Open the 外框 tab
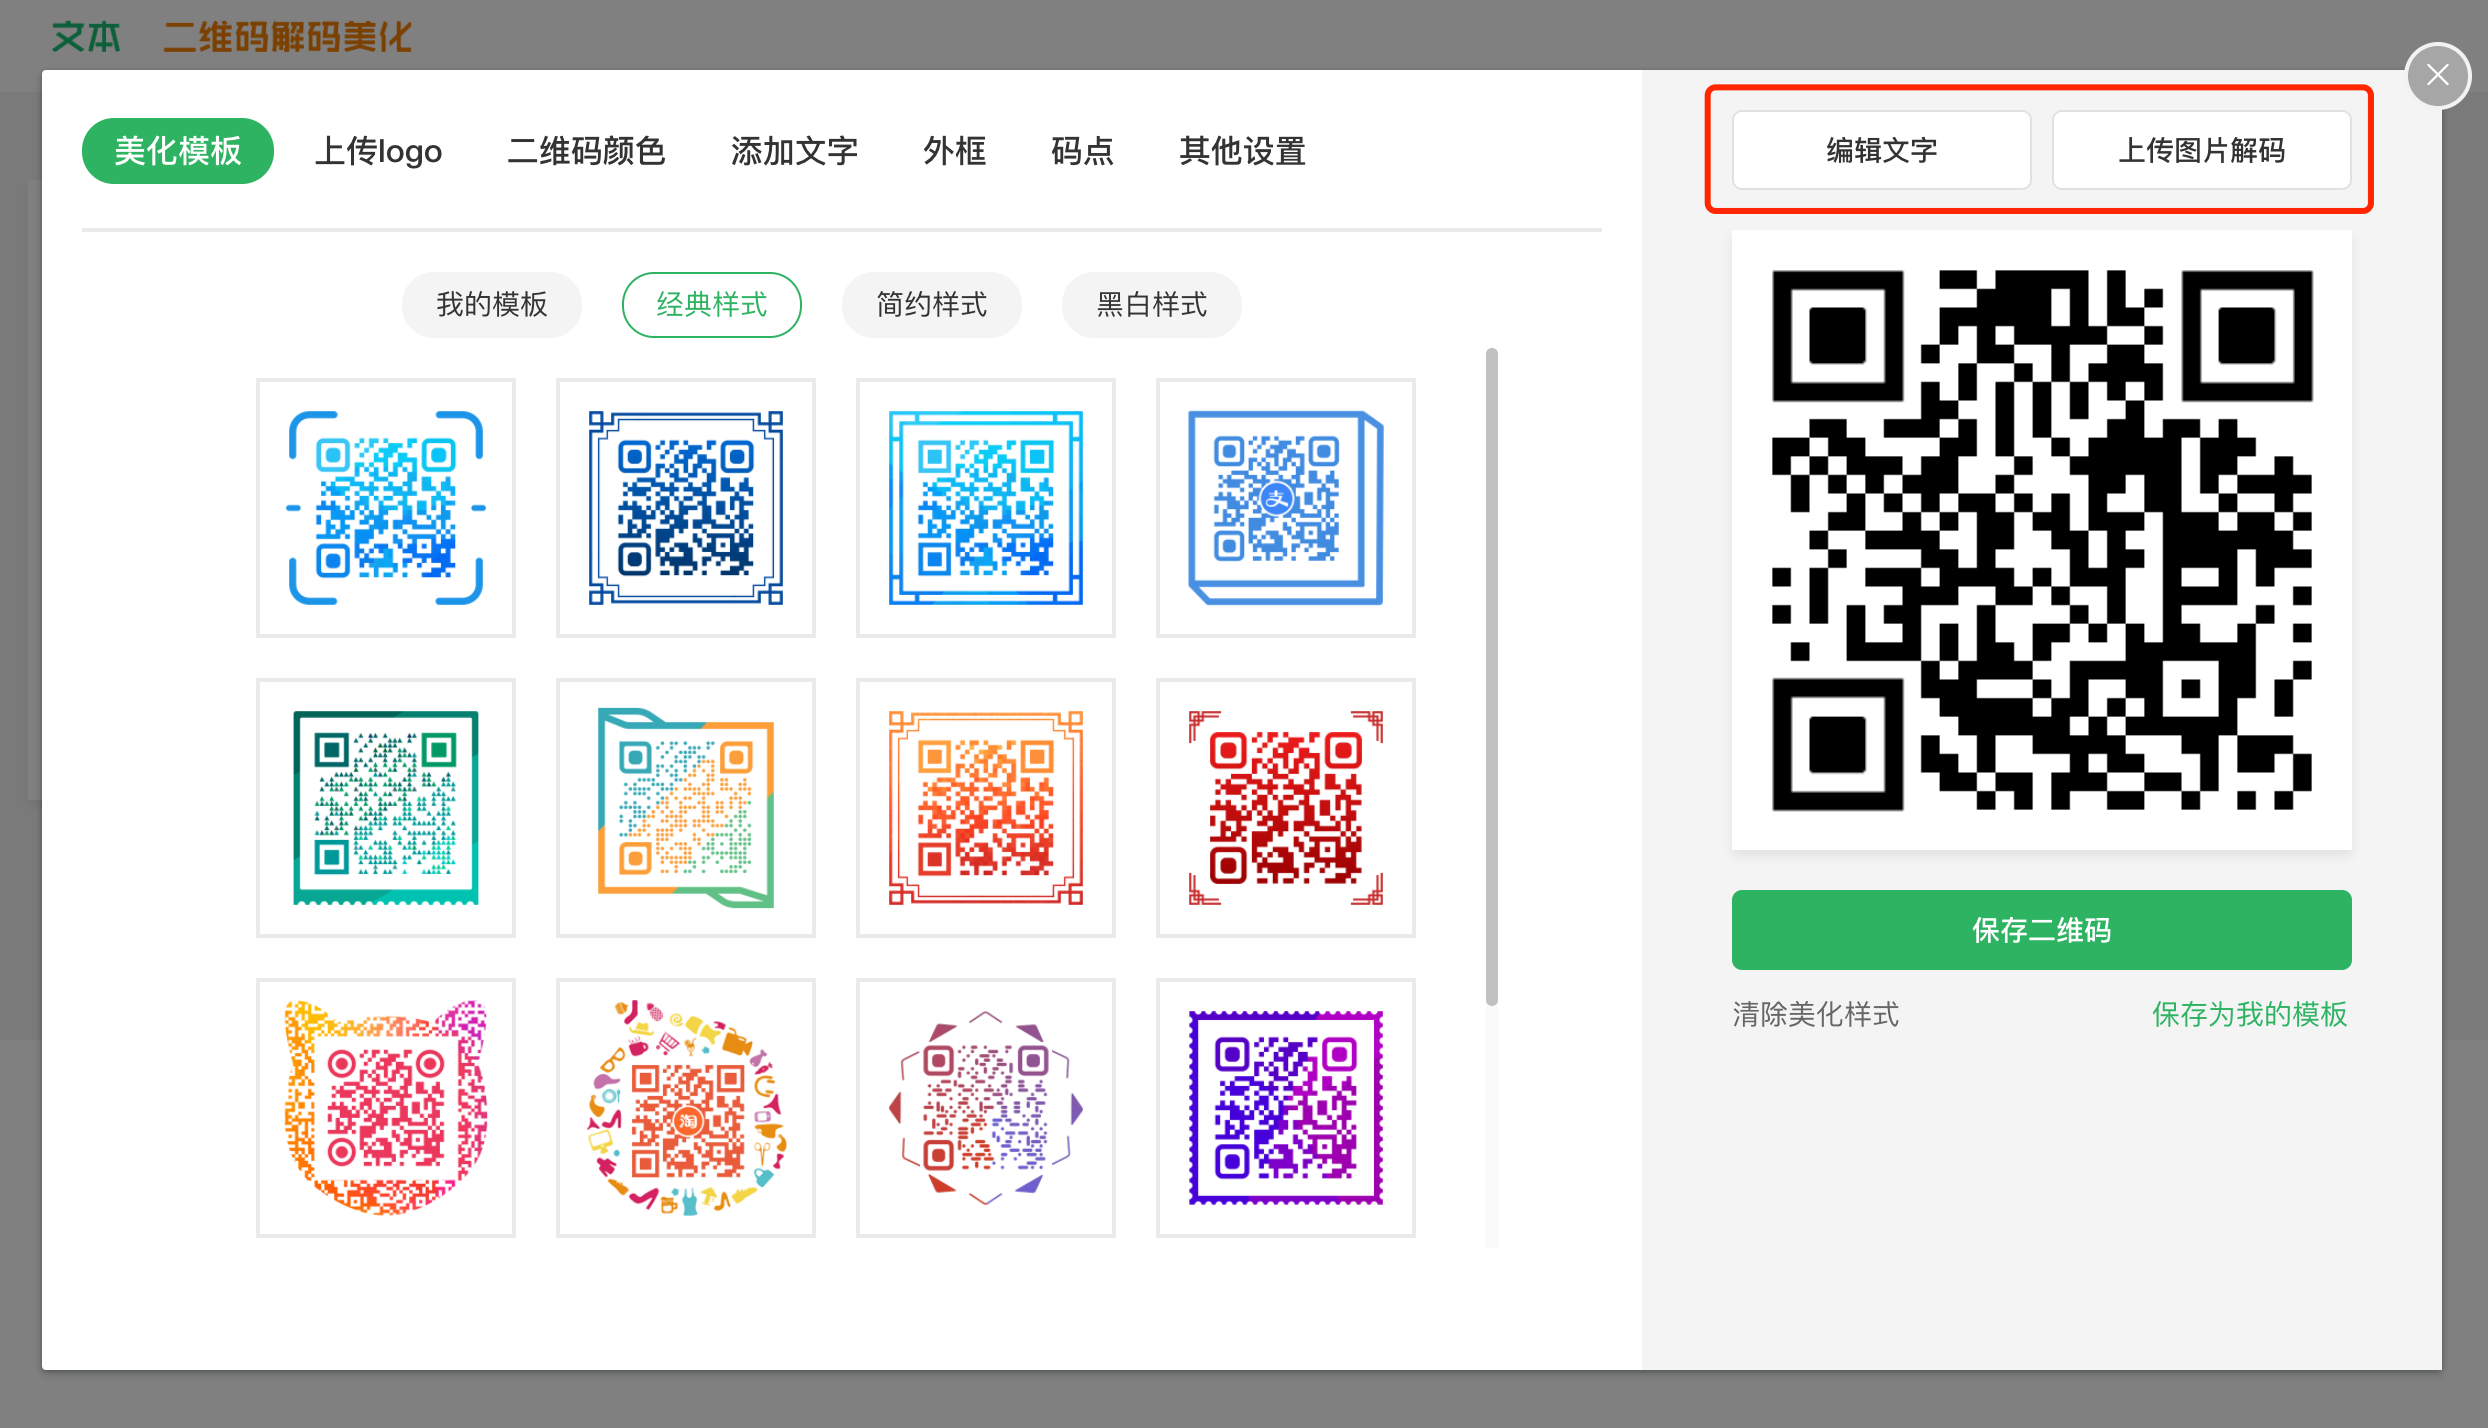The image size is (2488, 1428). coord(954,151)
